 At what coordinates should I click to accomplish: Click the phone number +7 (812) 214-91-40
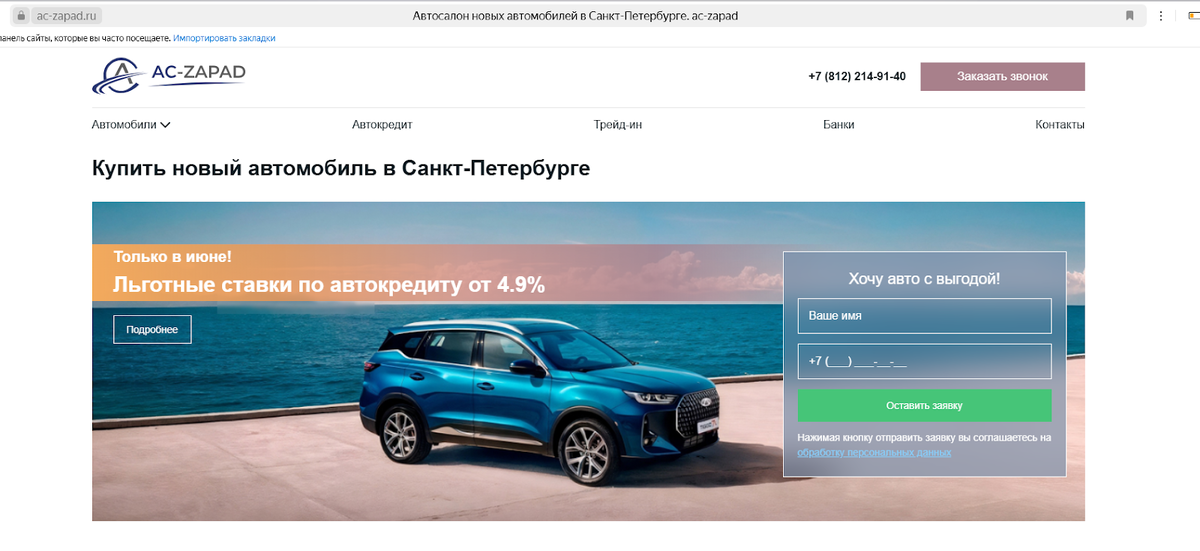tap(857, 76)
